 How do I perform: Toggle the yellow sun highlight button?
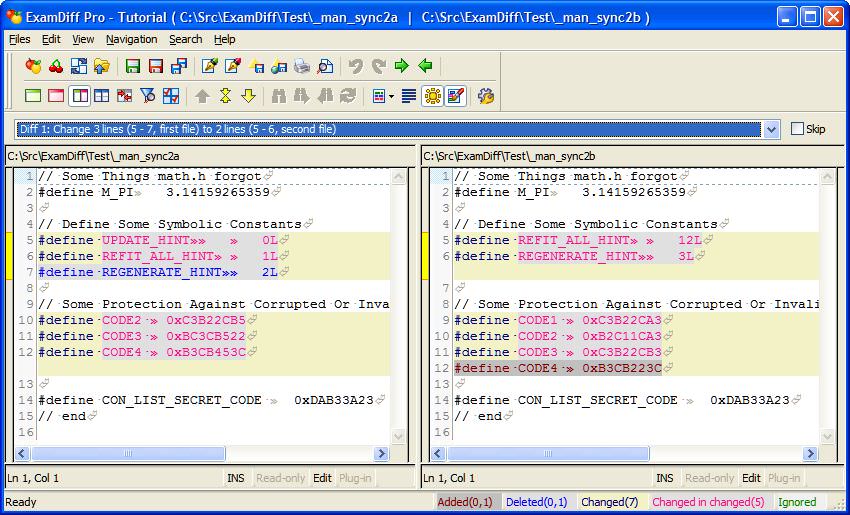pyautogui.click(x=432, y=96)
